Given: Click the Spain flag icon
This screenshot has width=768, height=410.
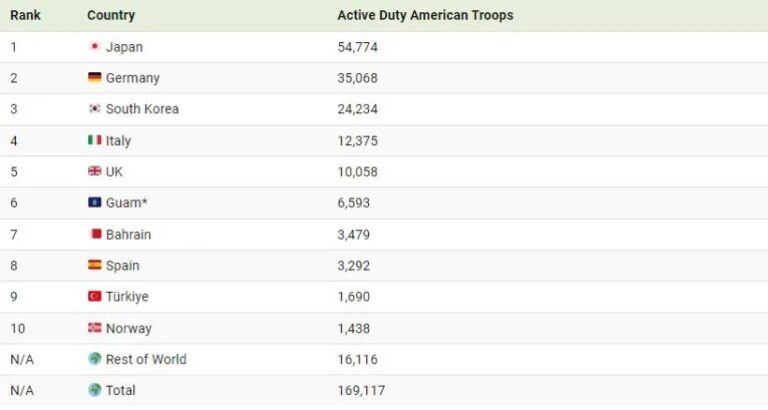Looking at the screenshot, I should coord(95,265).
